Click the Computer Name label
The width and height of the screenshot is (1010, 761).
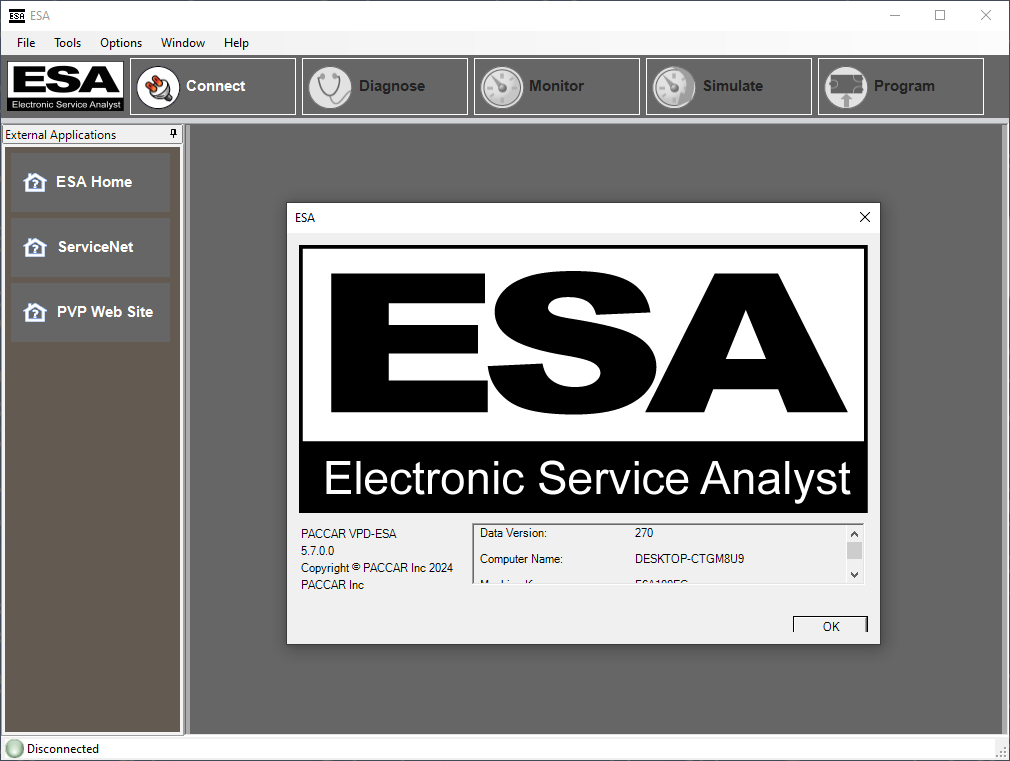click(x=521, y=559)
